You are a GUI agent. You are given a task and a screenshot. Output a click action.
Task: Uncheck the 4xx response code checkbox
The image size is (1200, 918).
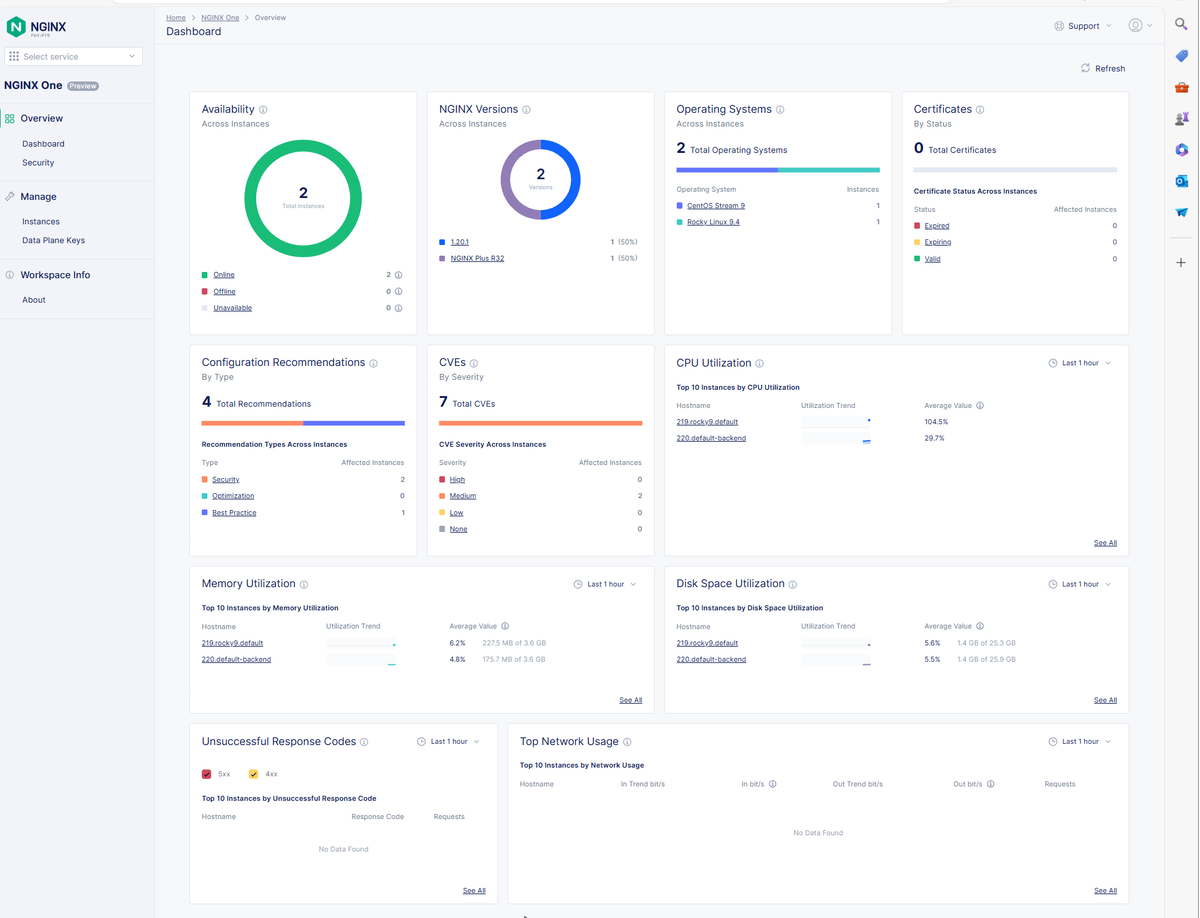[x=254, y=774]
